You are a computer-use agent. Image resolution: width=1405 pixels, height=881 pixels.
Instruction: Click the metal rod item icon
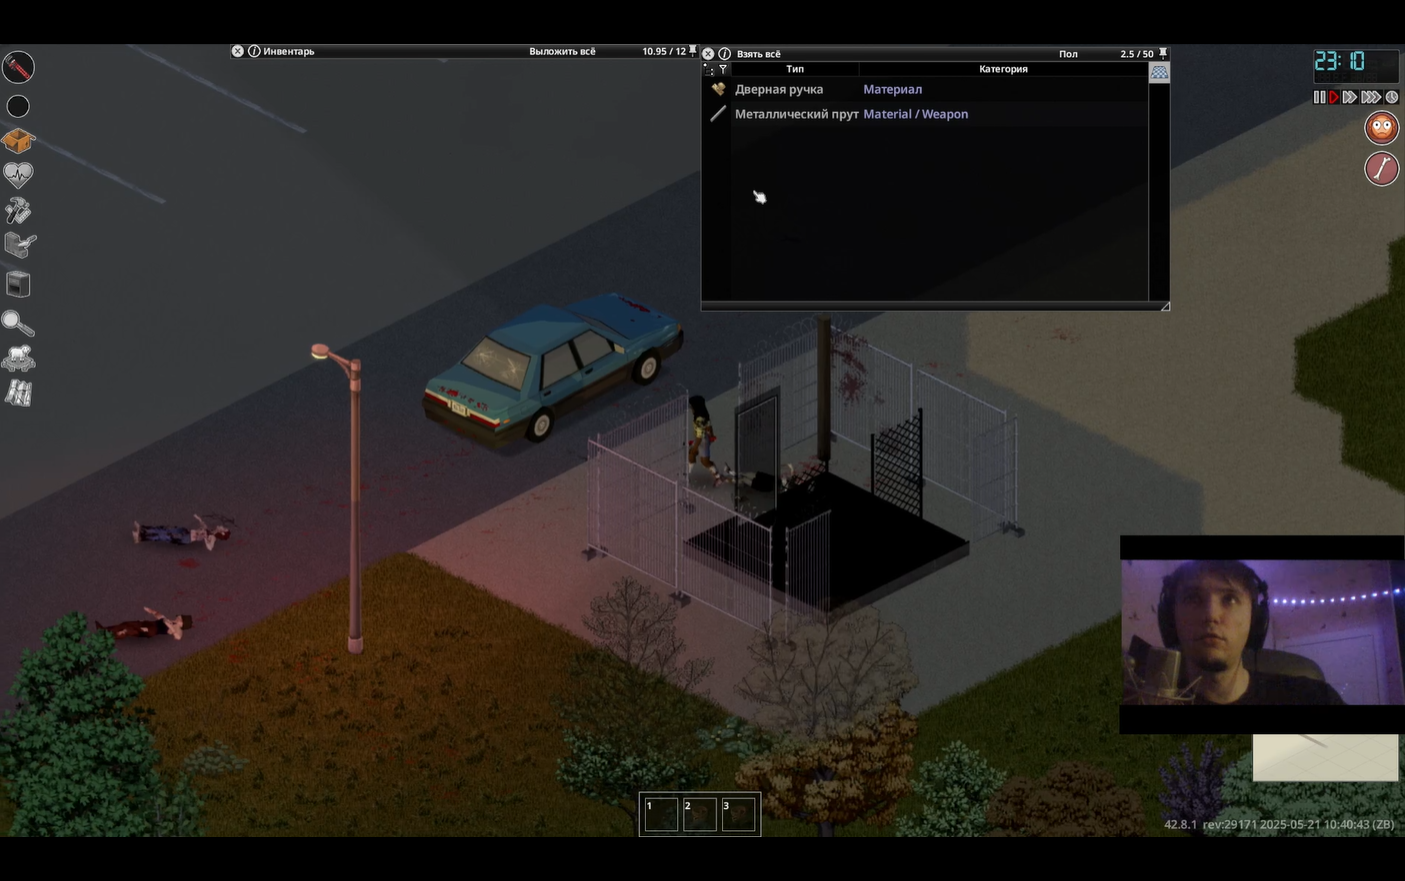[x=718, y=114]
